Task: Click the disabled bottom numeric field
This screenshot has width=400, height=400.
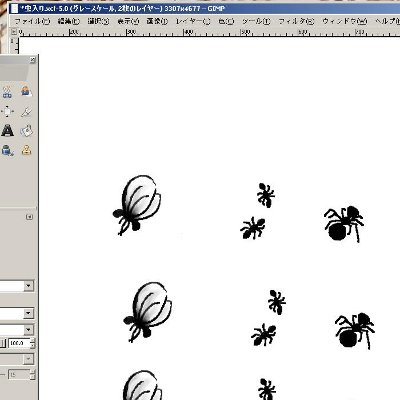Action: (19, 375)
